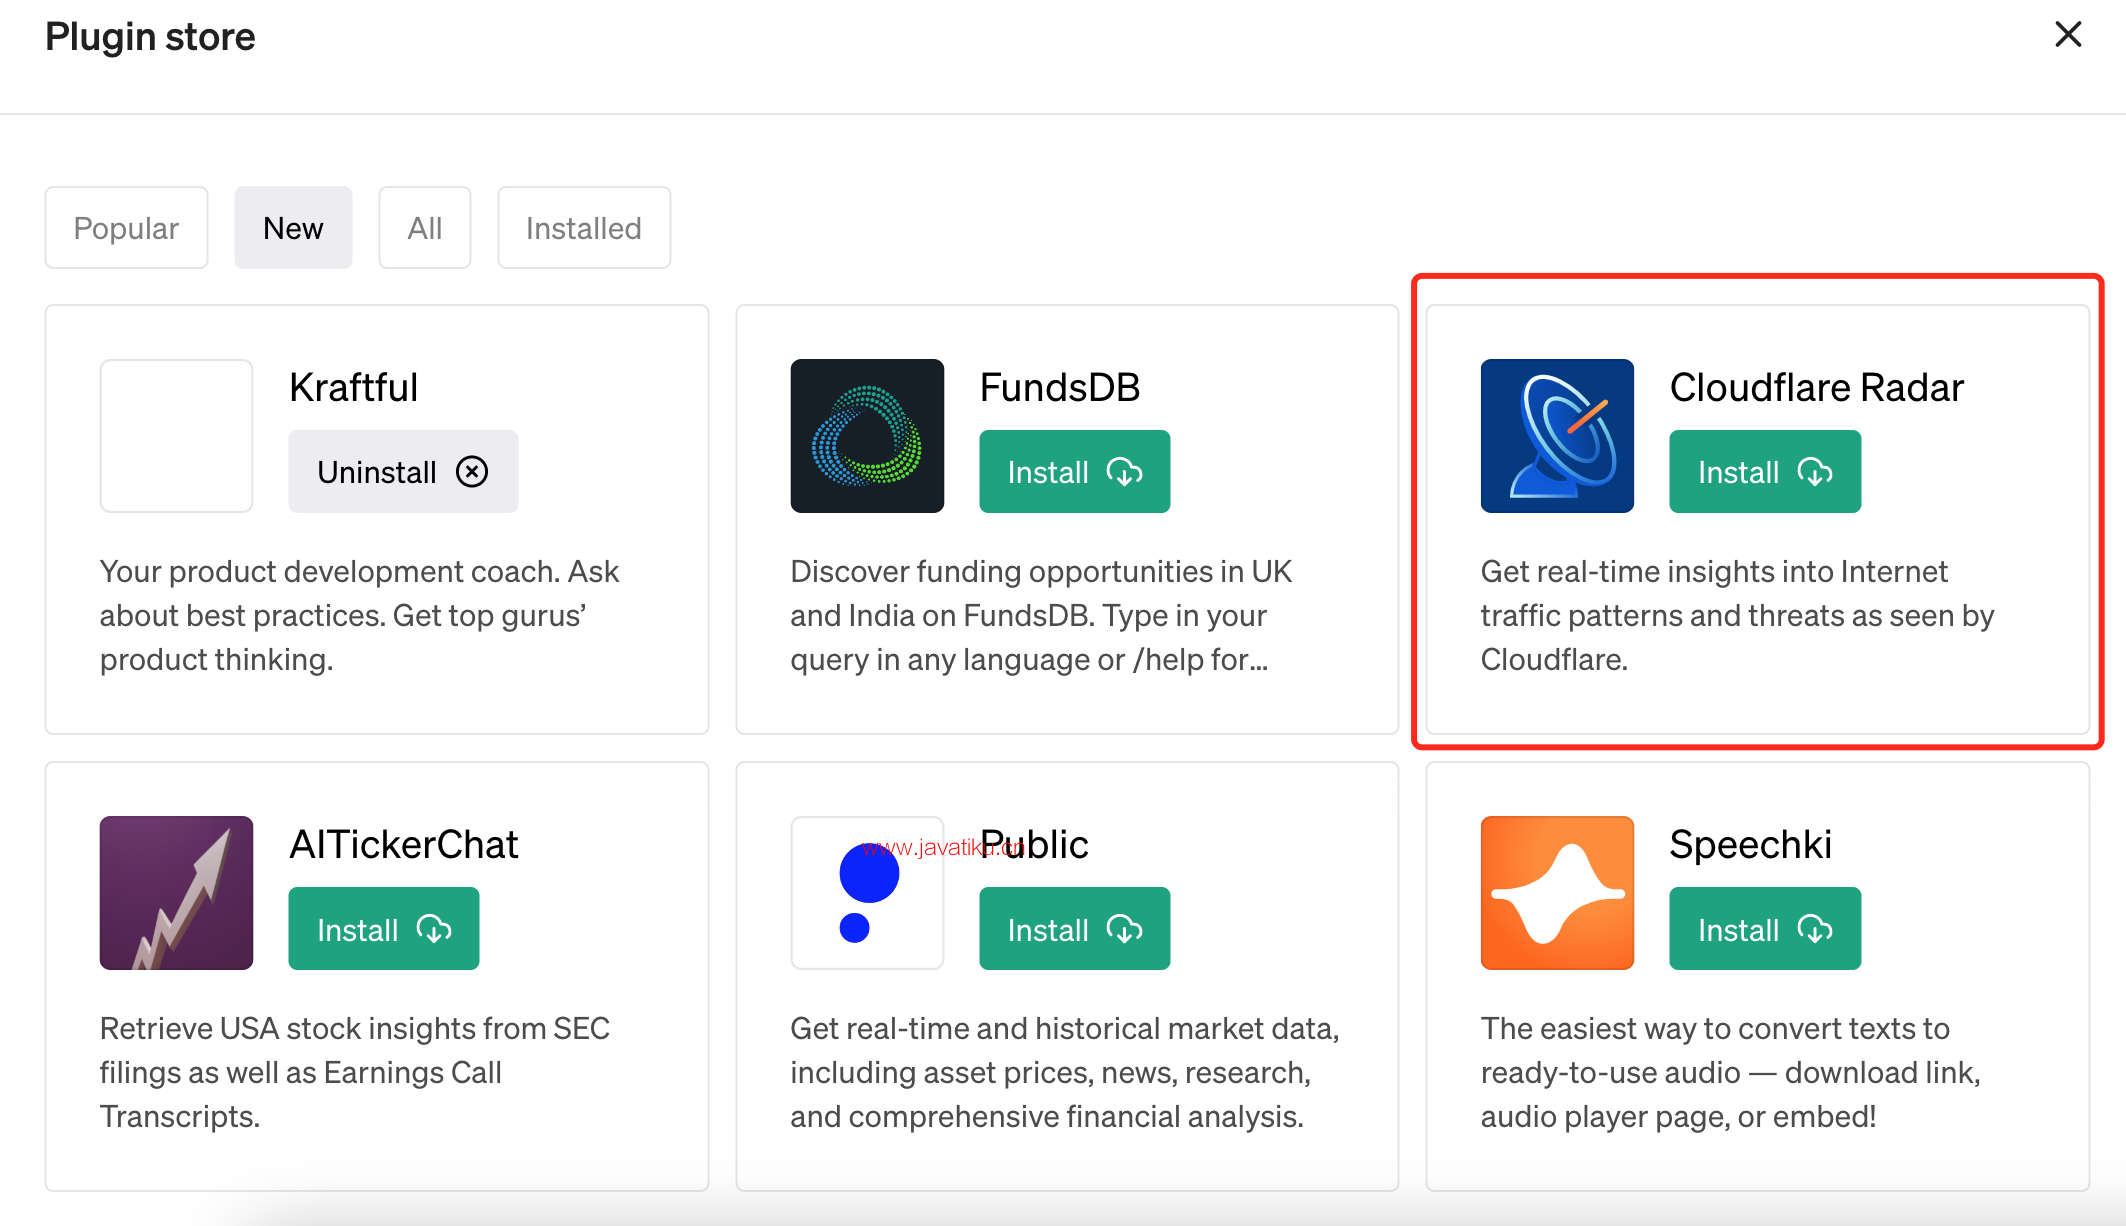
Task: Install the Public plugin
Action: [x=1075, y=929]
